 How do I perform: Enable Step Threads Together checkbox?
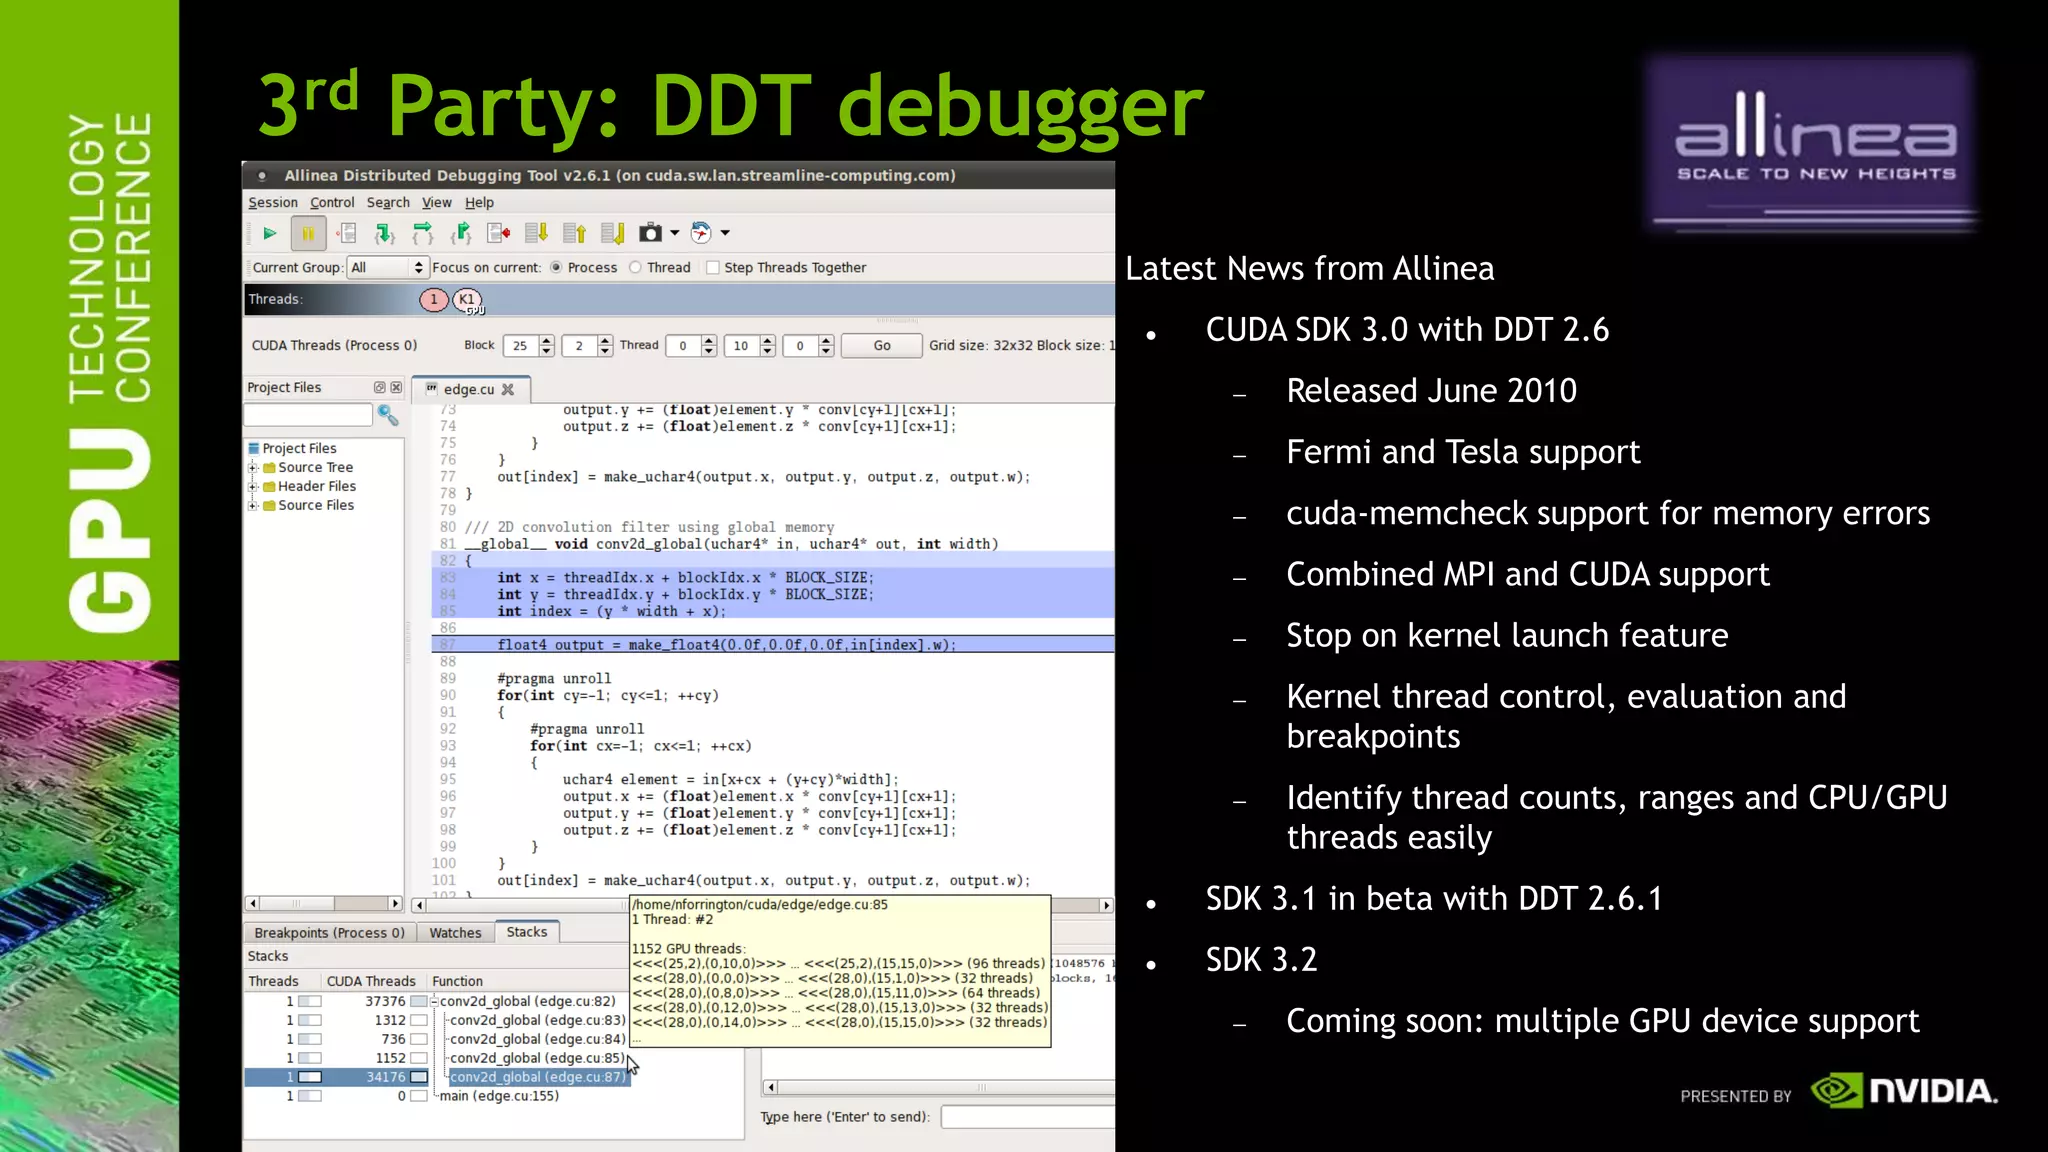[713, 268]
